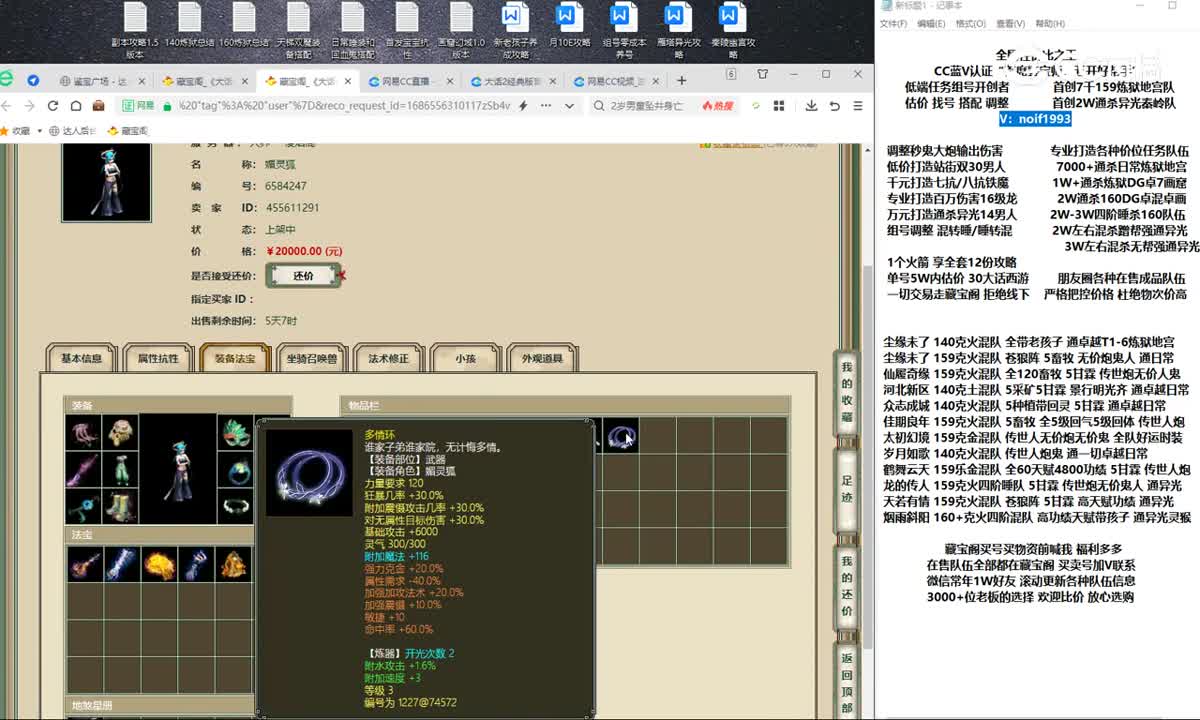1200x720 pixels.
Task: Click the orange pagoda 法宝 icon
Action: point(233,564)
